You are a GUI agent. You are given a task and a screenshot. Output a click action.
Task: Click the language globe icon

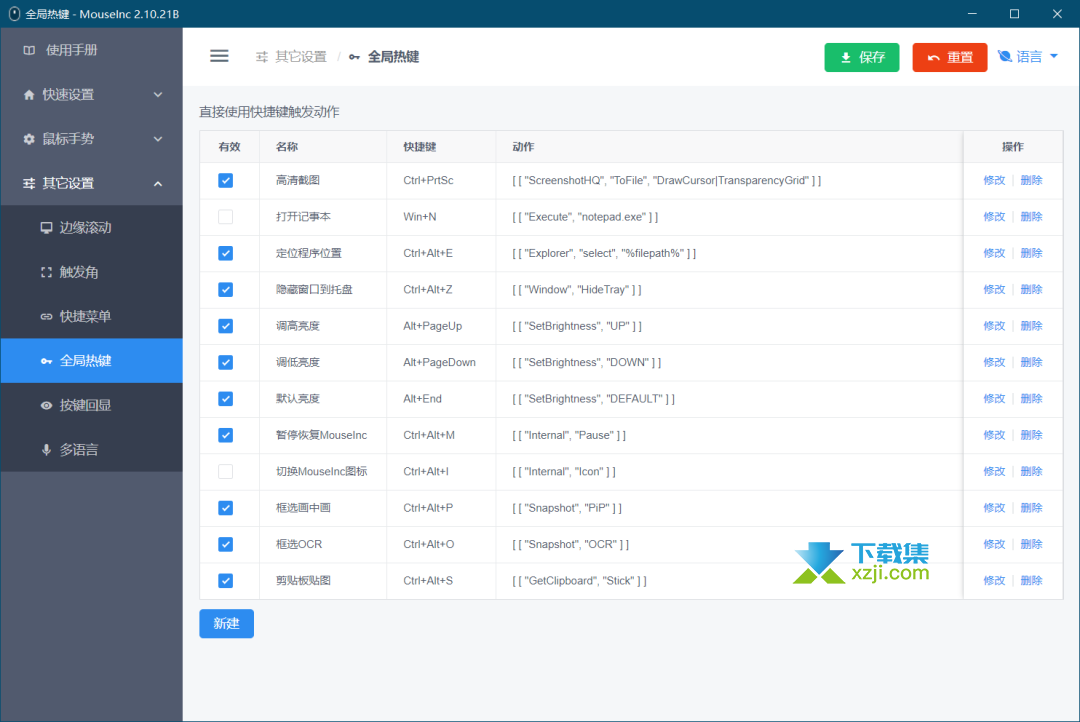(1005, 56)
